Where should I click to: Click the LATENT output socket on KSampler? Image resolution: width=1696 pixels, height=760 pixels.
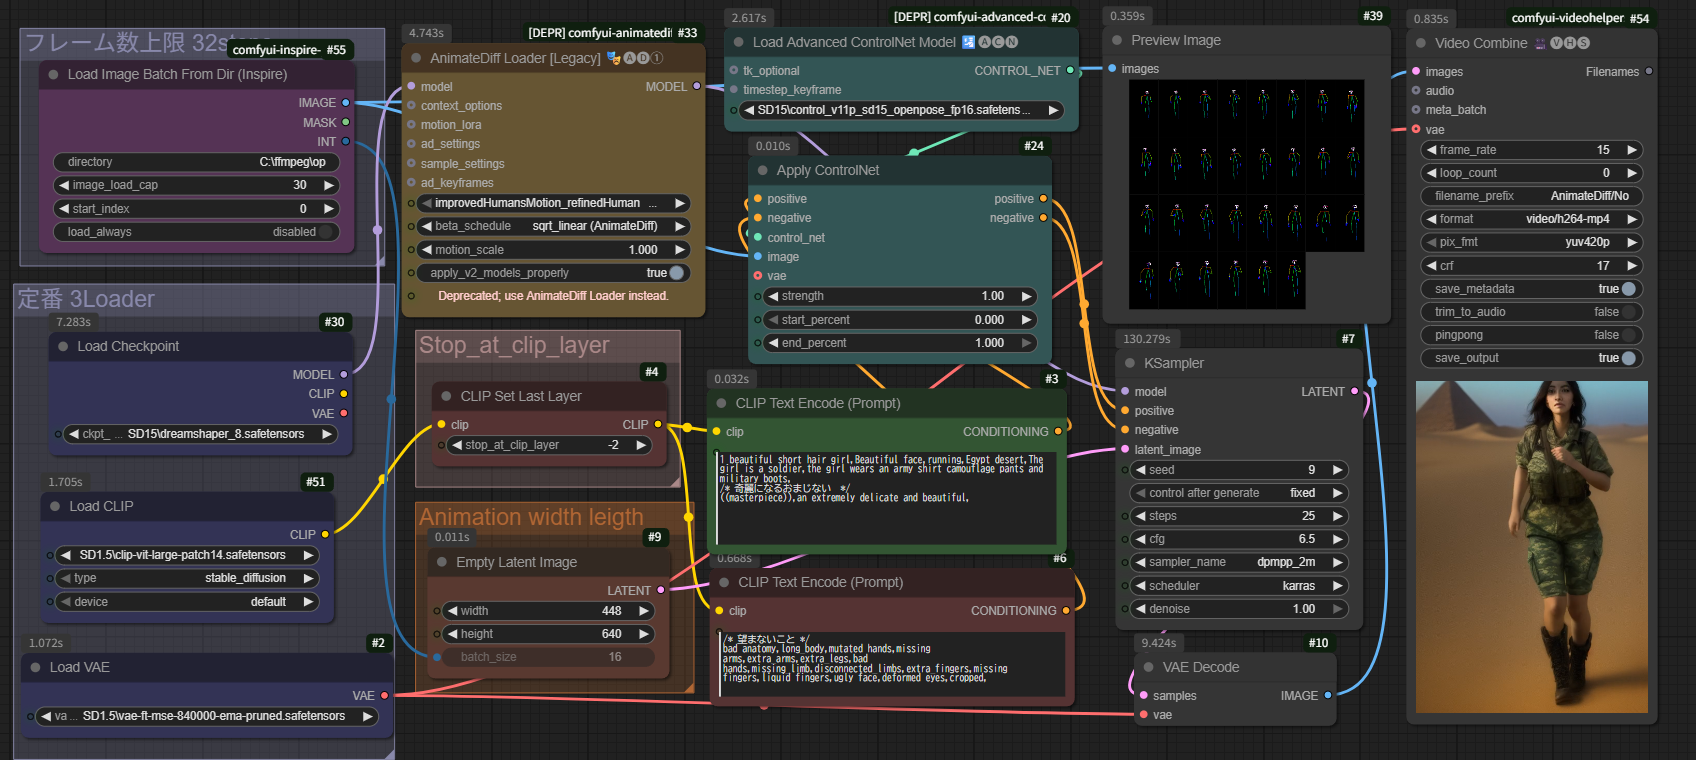tap(1355, 392)
